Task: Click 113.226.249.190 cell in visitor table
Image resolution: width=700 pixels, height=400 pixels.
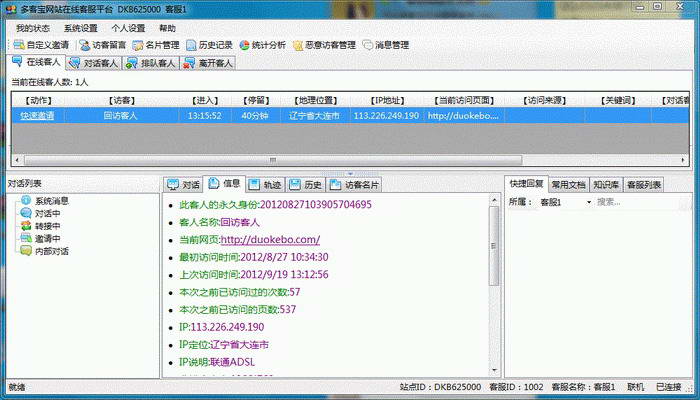Action: [387, 116]
